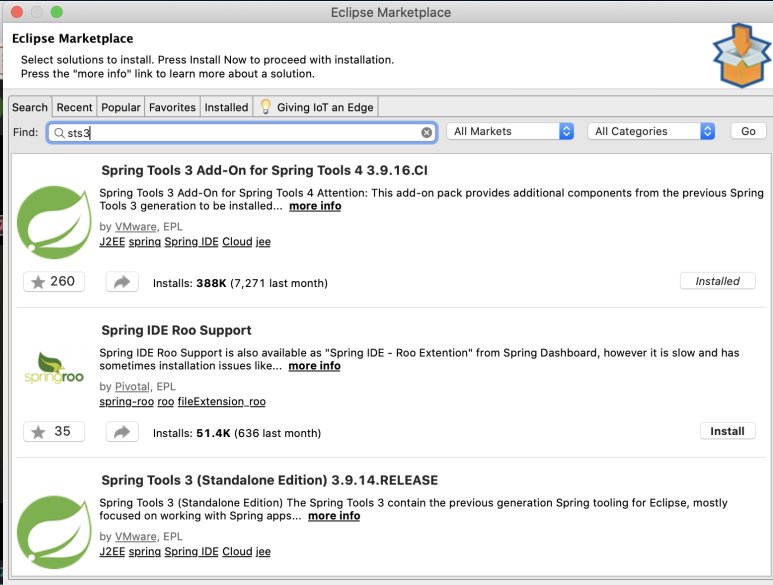Image resolution: width=773 pixels, height=585 pixels.
Task: Click the J2EE tag under Spring Tools 3 Add-On
Action: click(112, 241)
